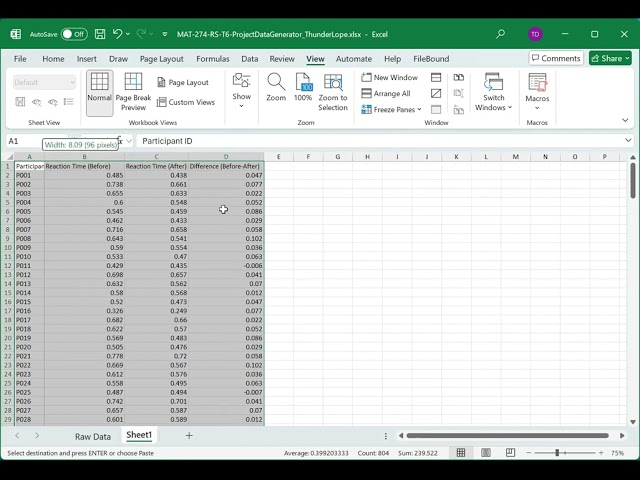Click Arrange All
Screen dimensions: 640x480
click(386, 93)
